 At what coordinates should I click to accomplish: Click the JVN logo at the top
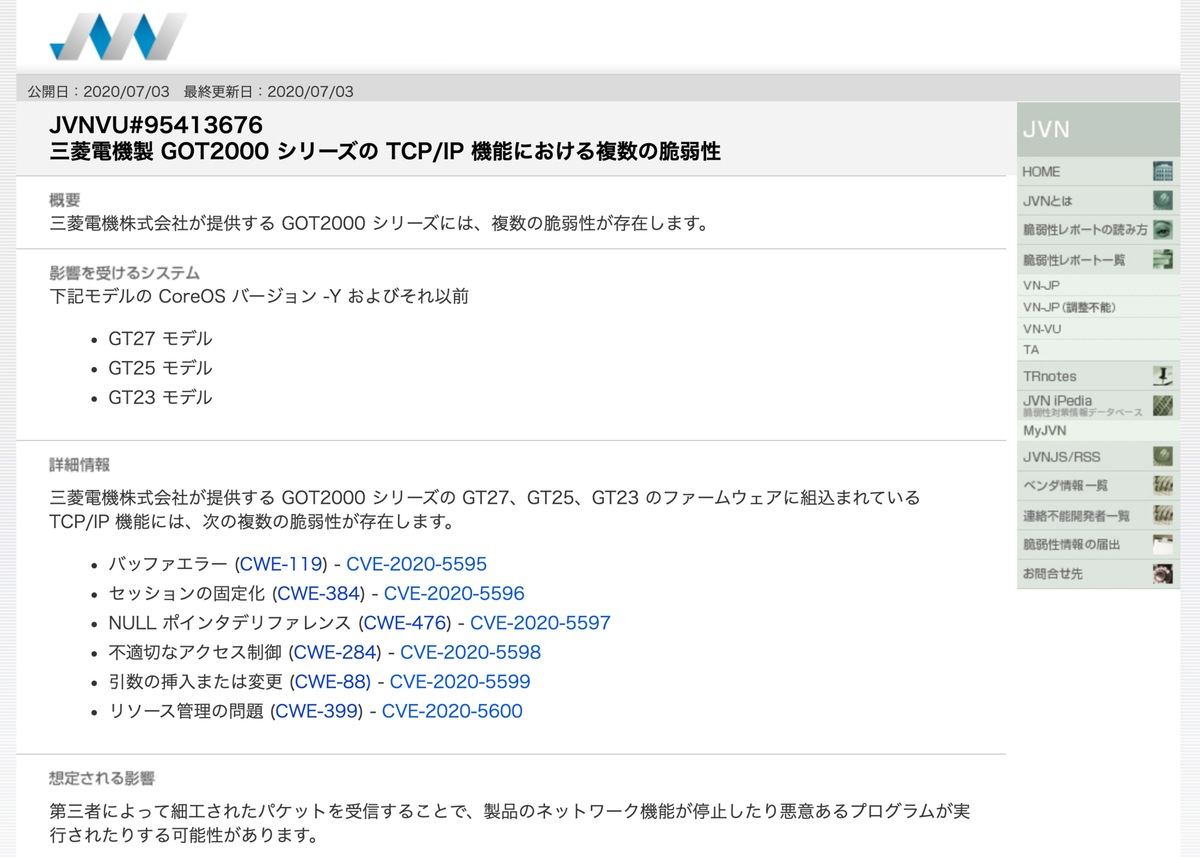tap(118, 37)
